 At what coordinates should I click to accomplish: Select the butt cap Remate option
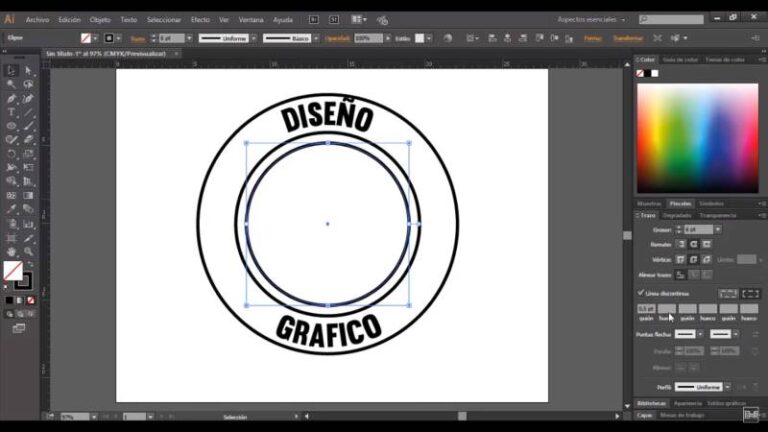680,244
